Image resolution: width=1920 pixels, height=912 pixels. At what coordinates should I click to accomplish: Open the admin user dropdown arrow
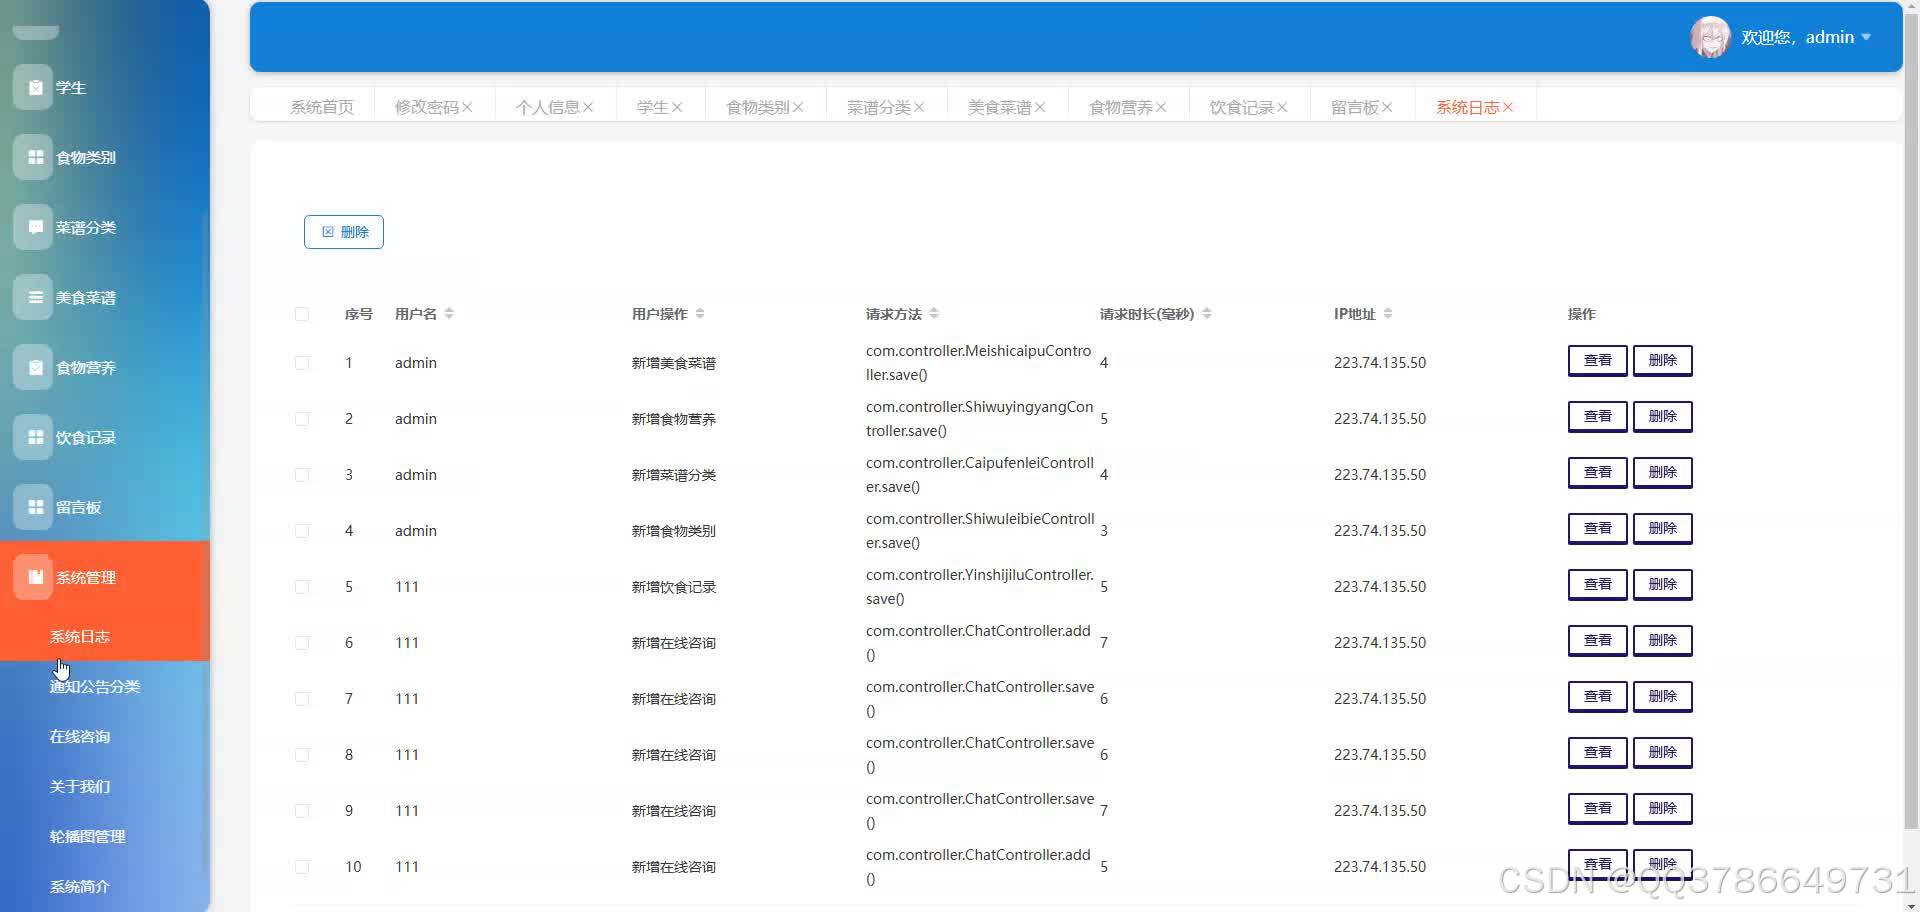1866,37
